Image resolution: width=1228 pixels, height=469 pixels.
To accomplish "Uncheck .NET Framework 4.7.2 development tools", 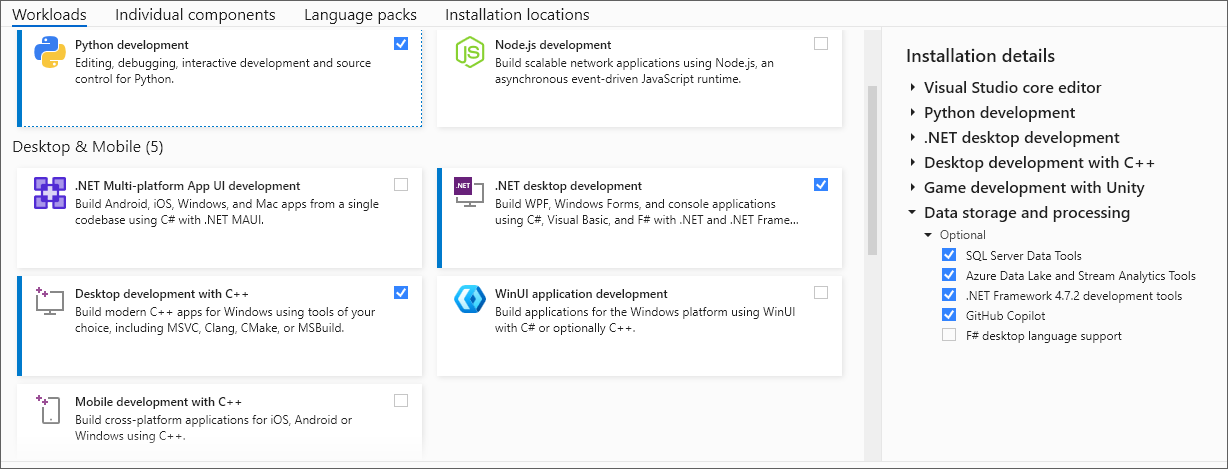I will point(949,296).
